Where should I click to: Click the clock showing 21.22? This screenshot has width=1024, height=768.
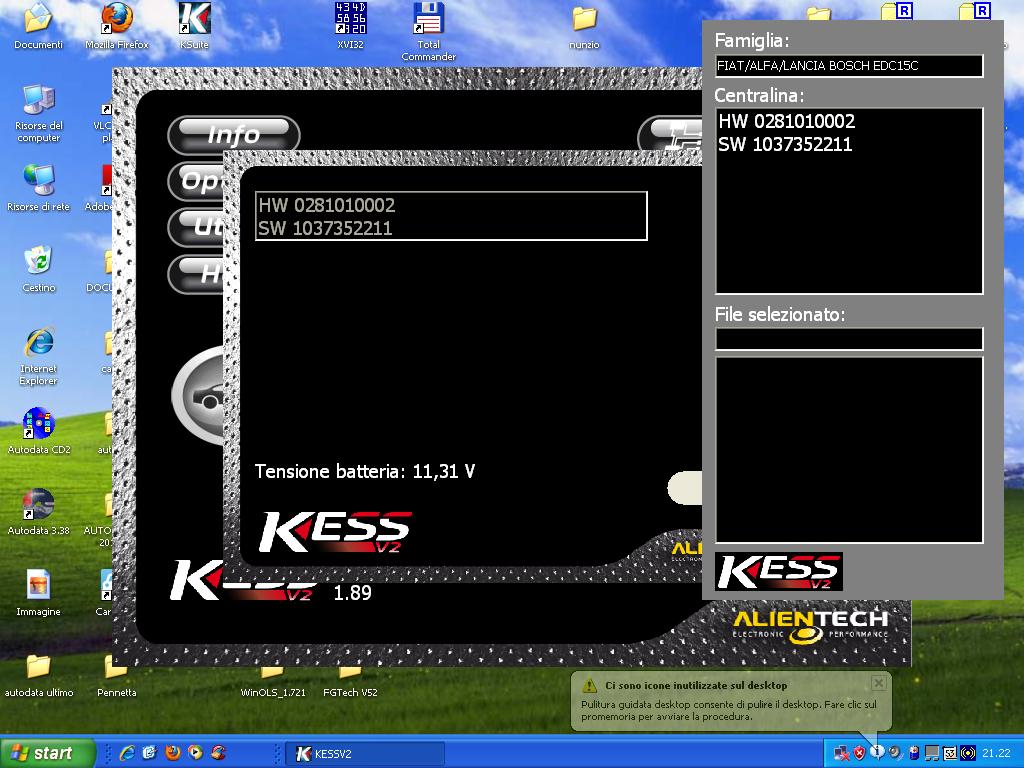click(996, 754)
